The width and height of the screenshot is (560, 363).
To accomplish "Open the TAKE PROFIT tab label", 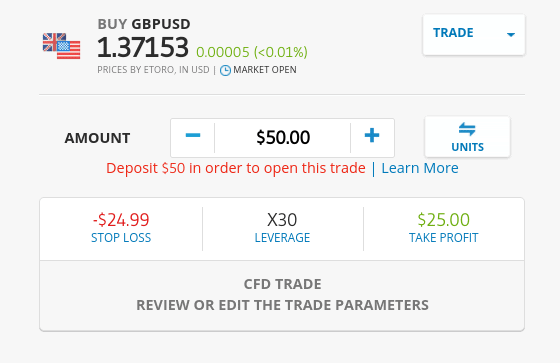I will 444,238.
